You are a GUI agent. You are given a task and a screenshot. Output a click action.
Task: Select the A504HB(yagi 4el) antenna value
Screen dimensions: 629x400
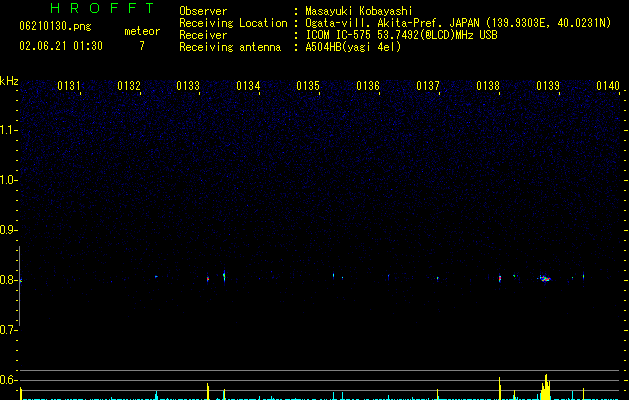(x=353, y=47)
